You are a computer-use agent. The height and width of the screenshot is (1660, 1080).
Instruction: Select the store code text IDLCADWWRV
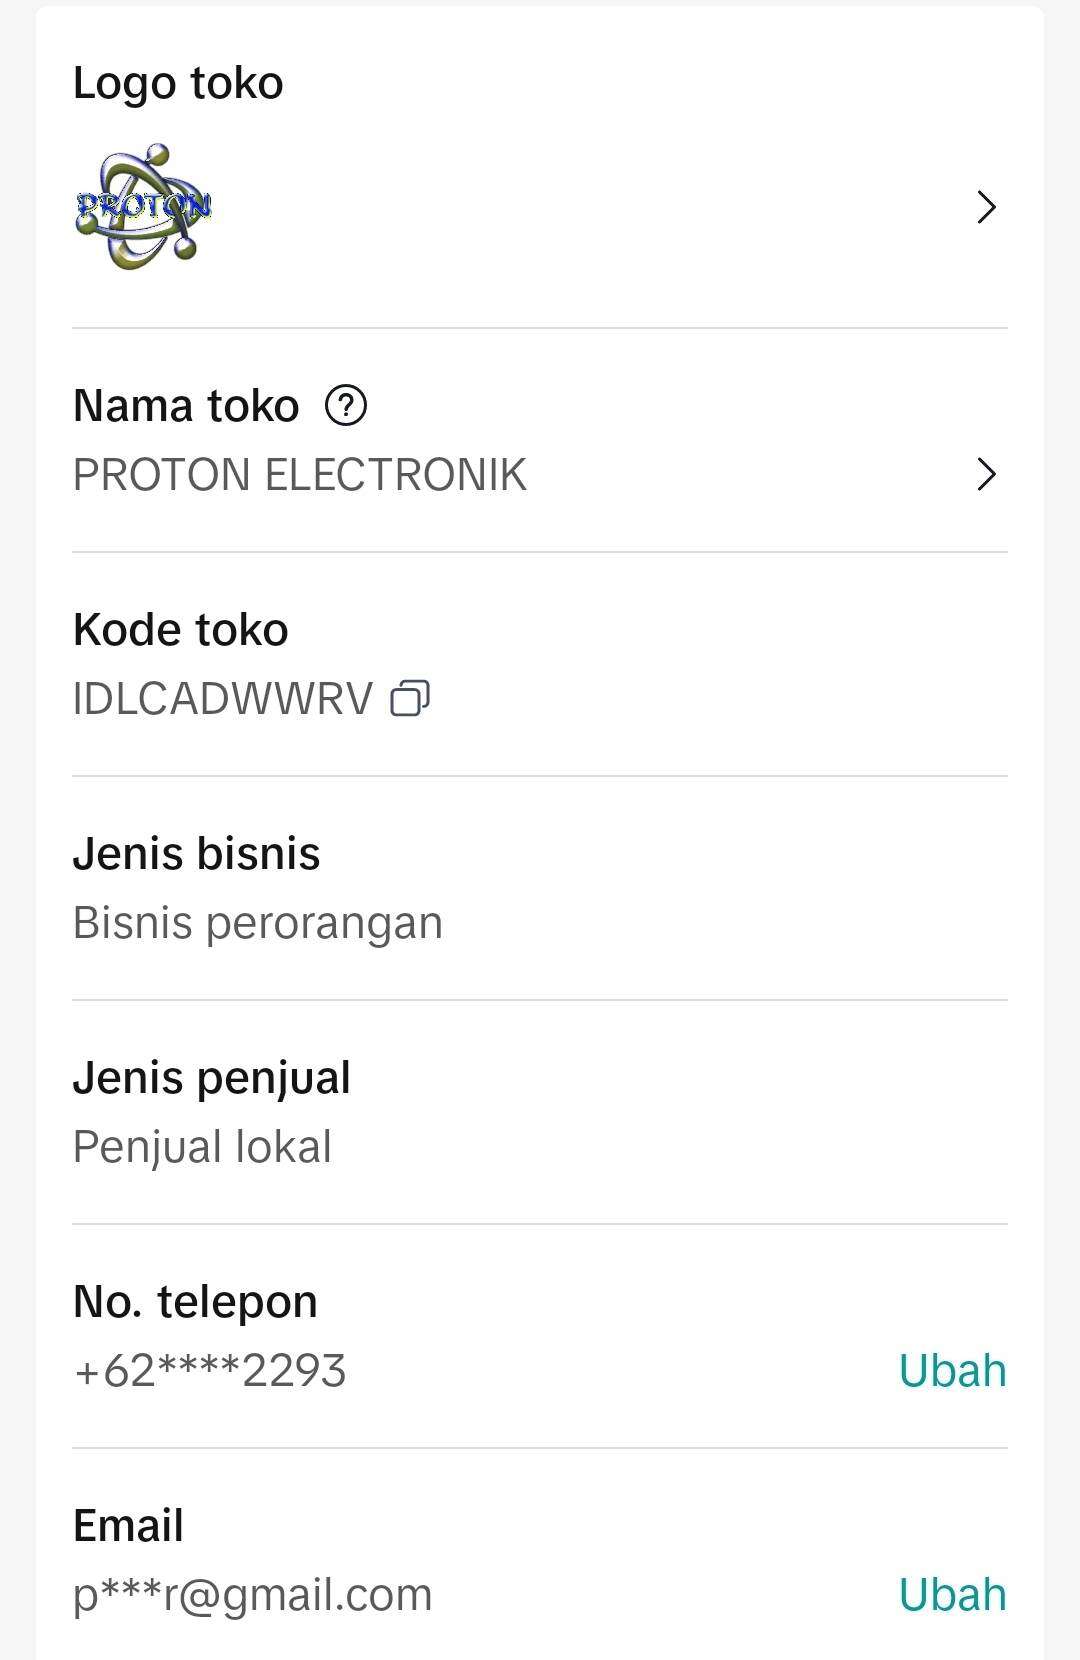[223, 699]
